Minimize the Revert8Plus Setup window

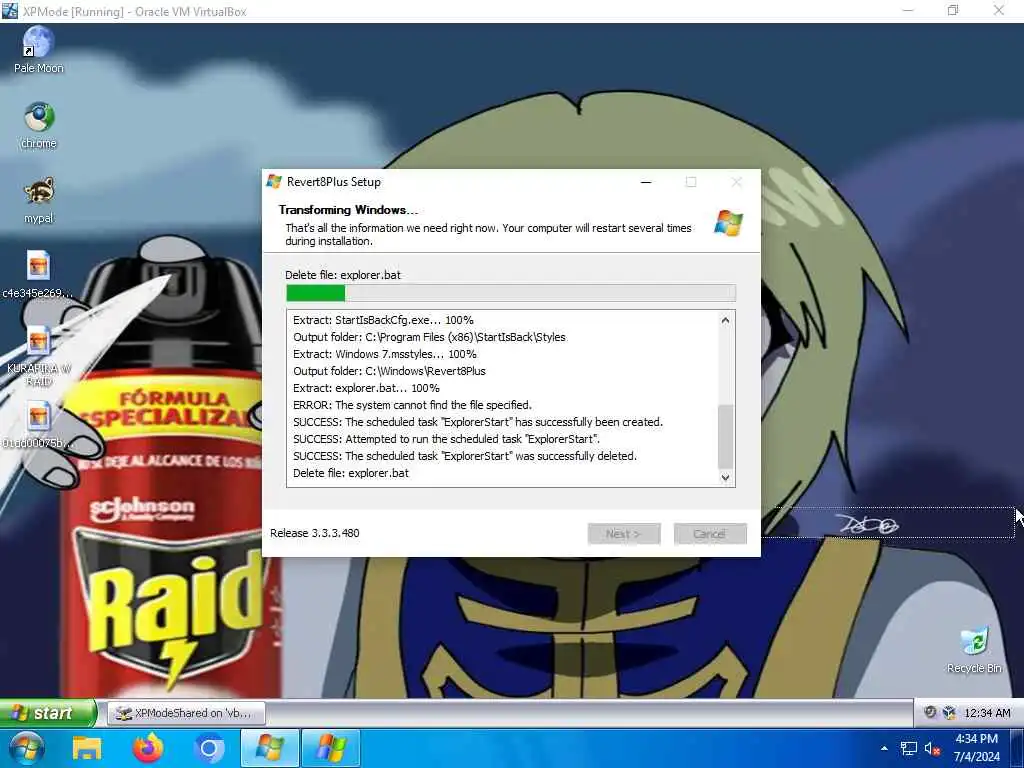tap(646, 182)
